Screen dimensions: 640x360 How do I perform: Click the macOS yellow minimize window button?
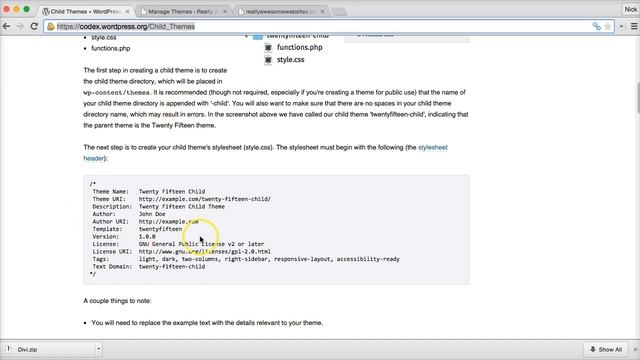[16, 9]
